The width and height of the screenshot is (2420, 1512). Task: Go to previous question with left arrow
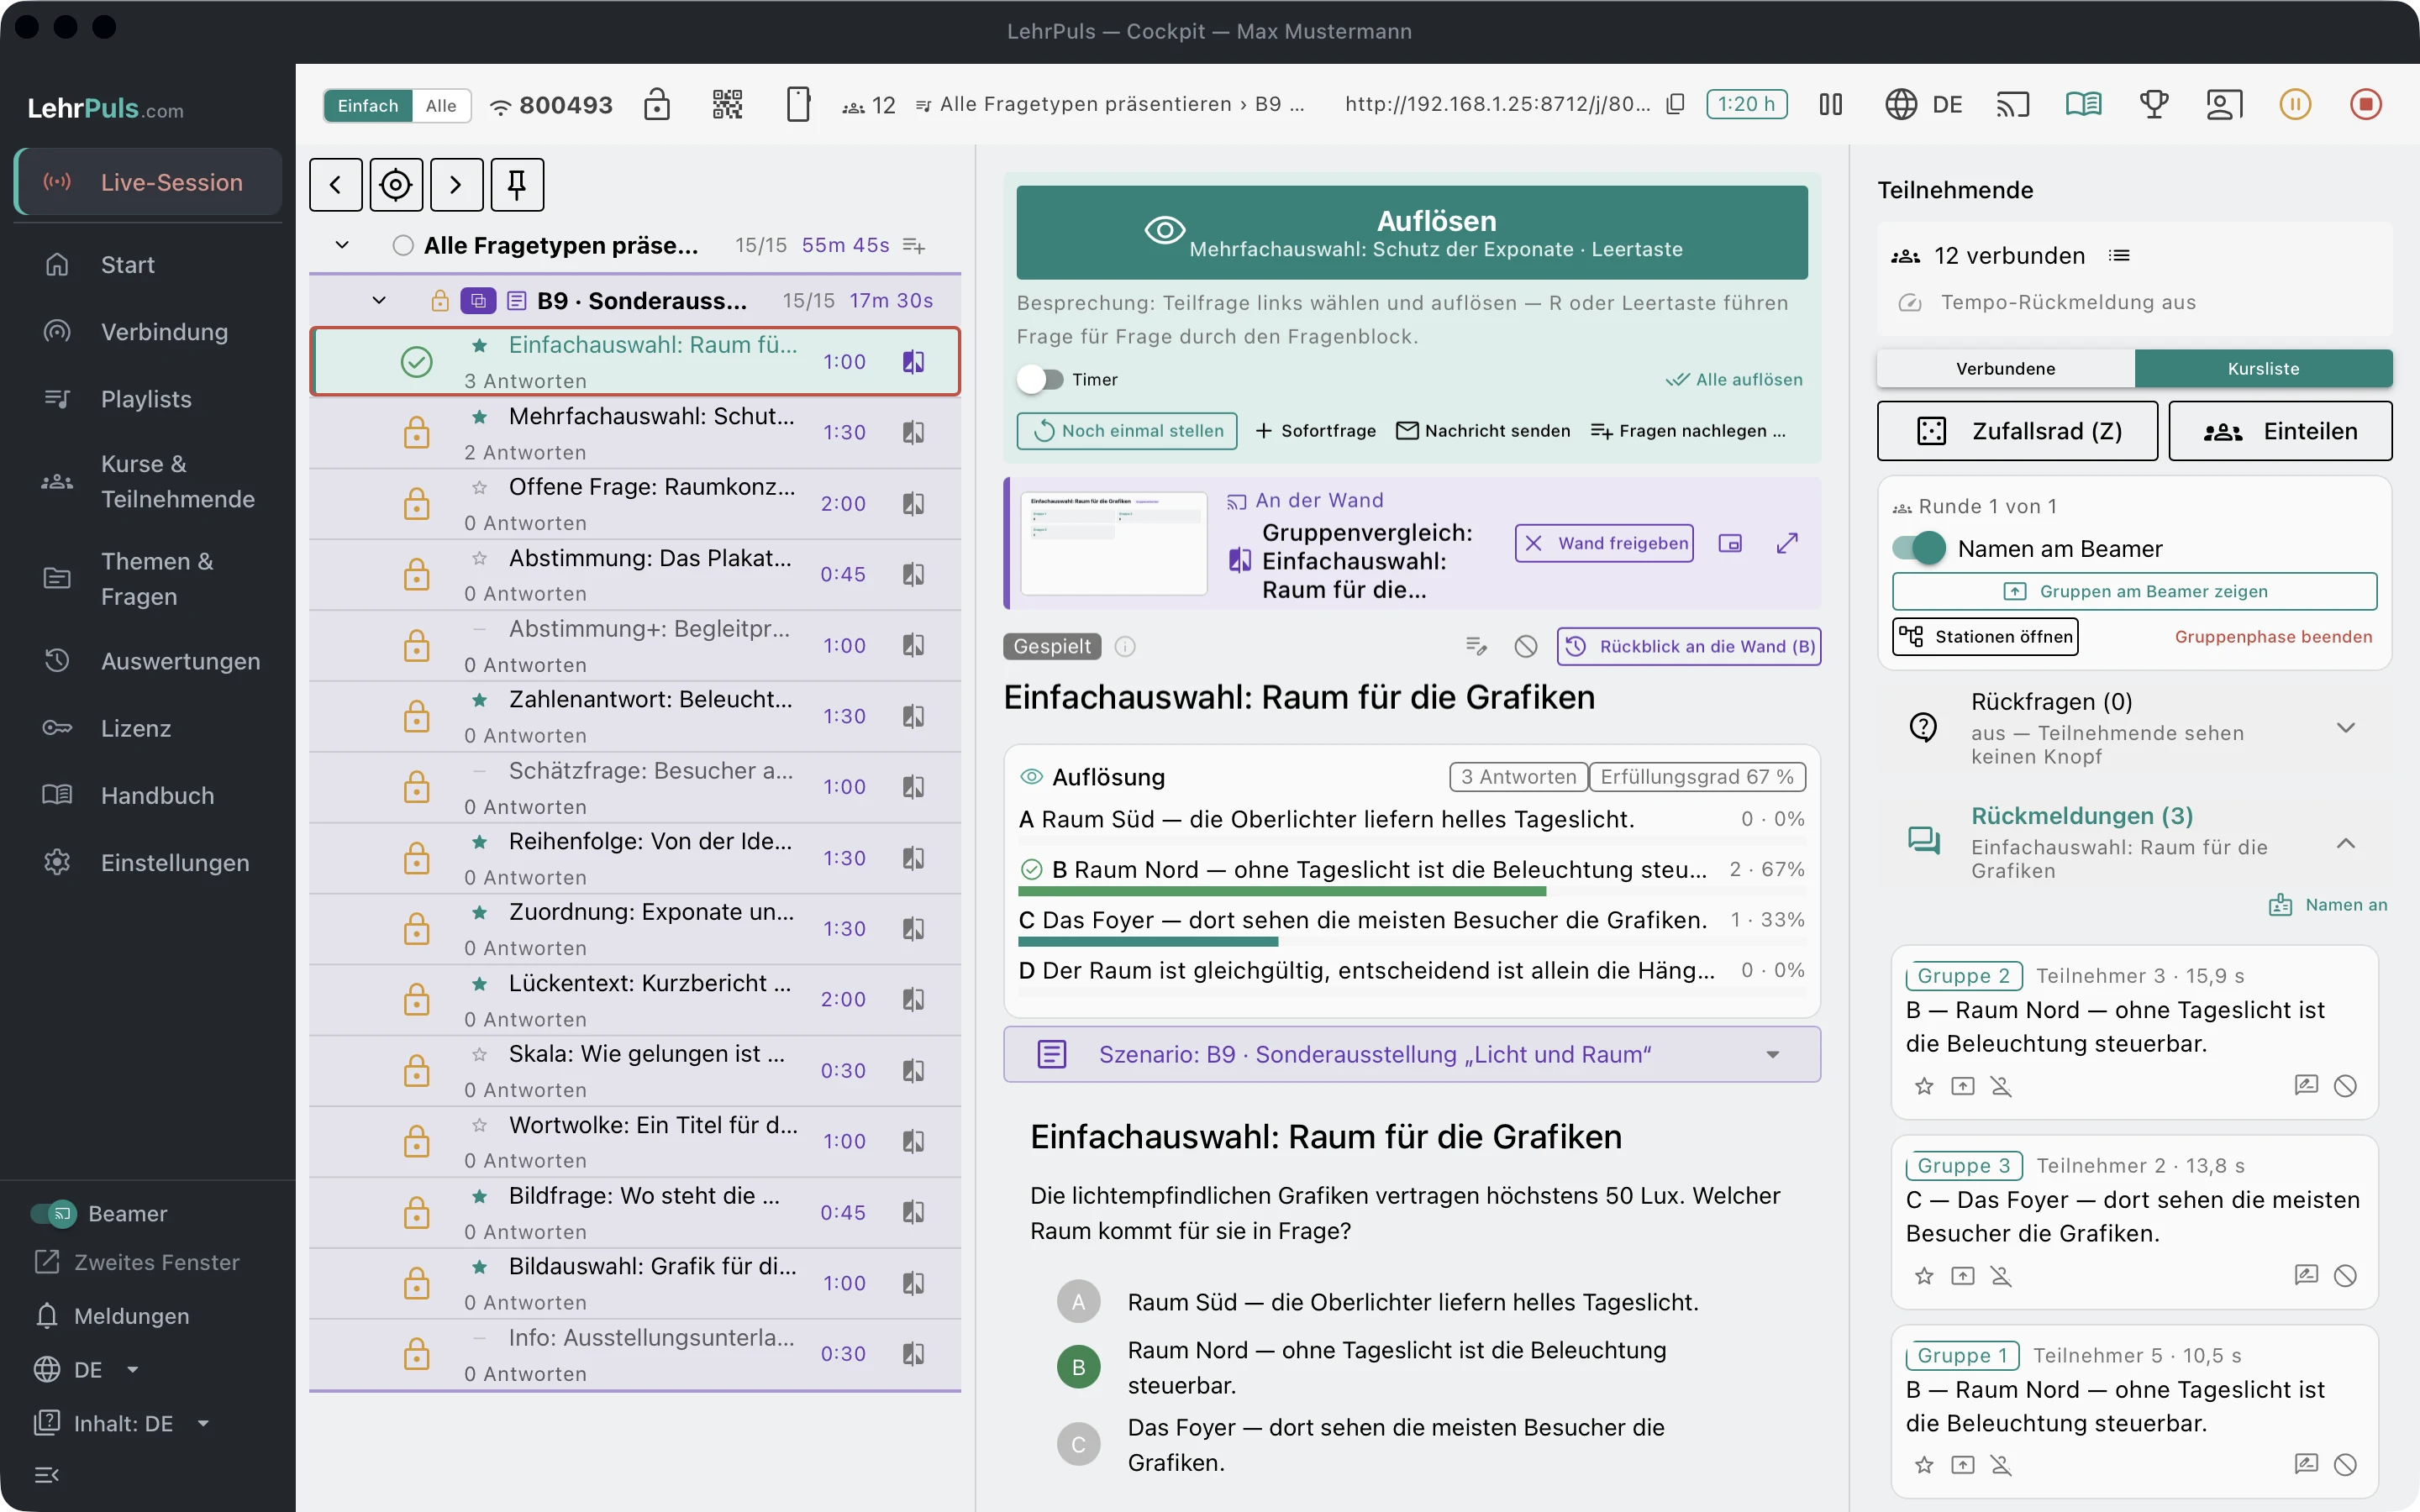(x=336, y=185)
